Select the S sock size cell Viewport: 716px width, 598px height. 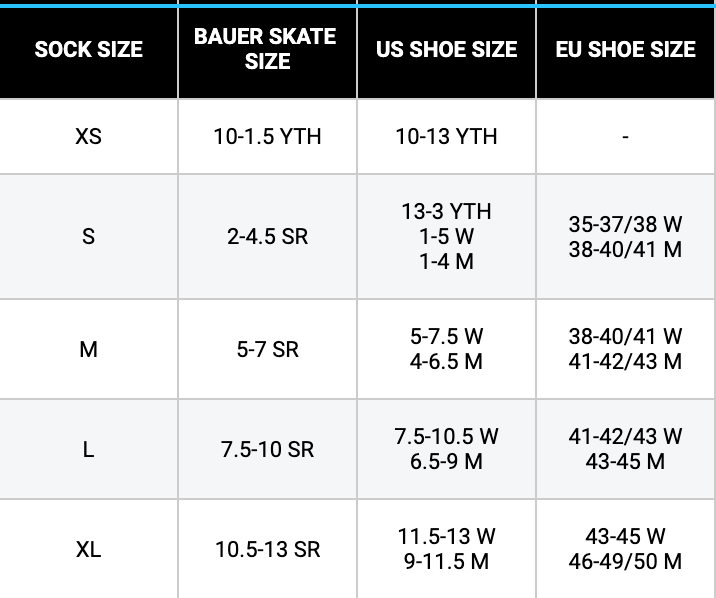pos(89,237)
